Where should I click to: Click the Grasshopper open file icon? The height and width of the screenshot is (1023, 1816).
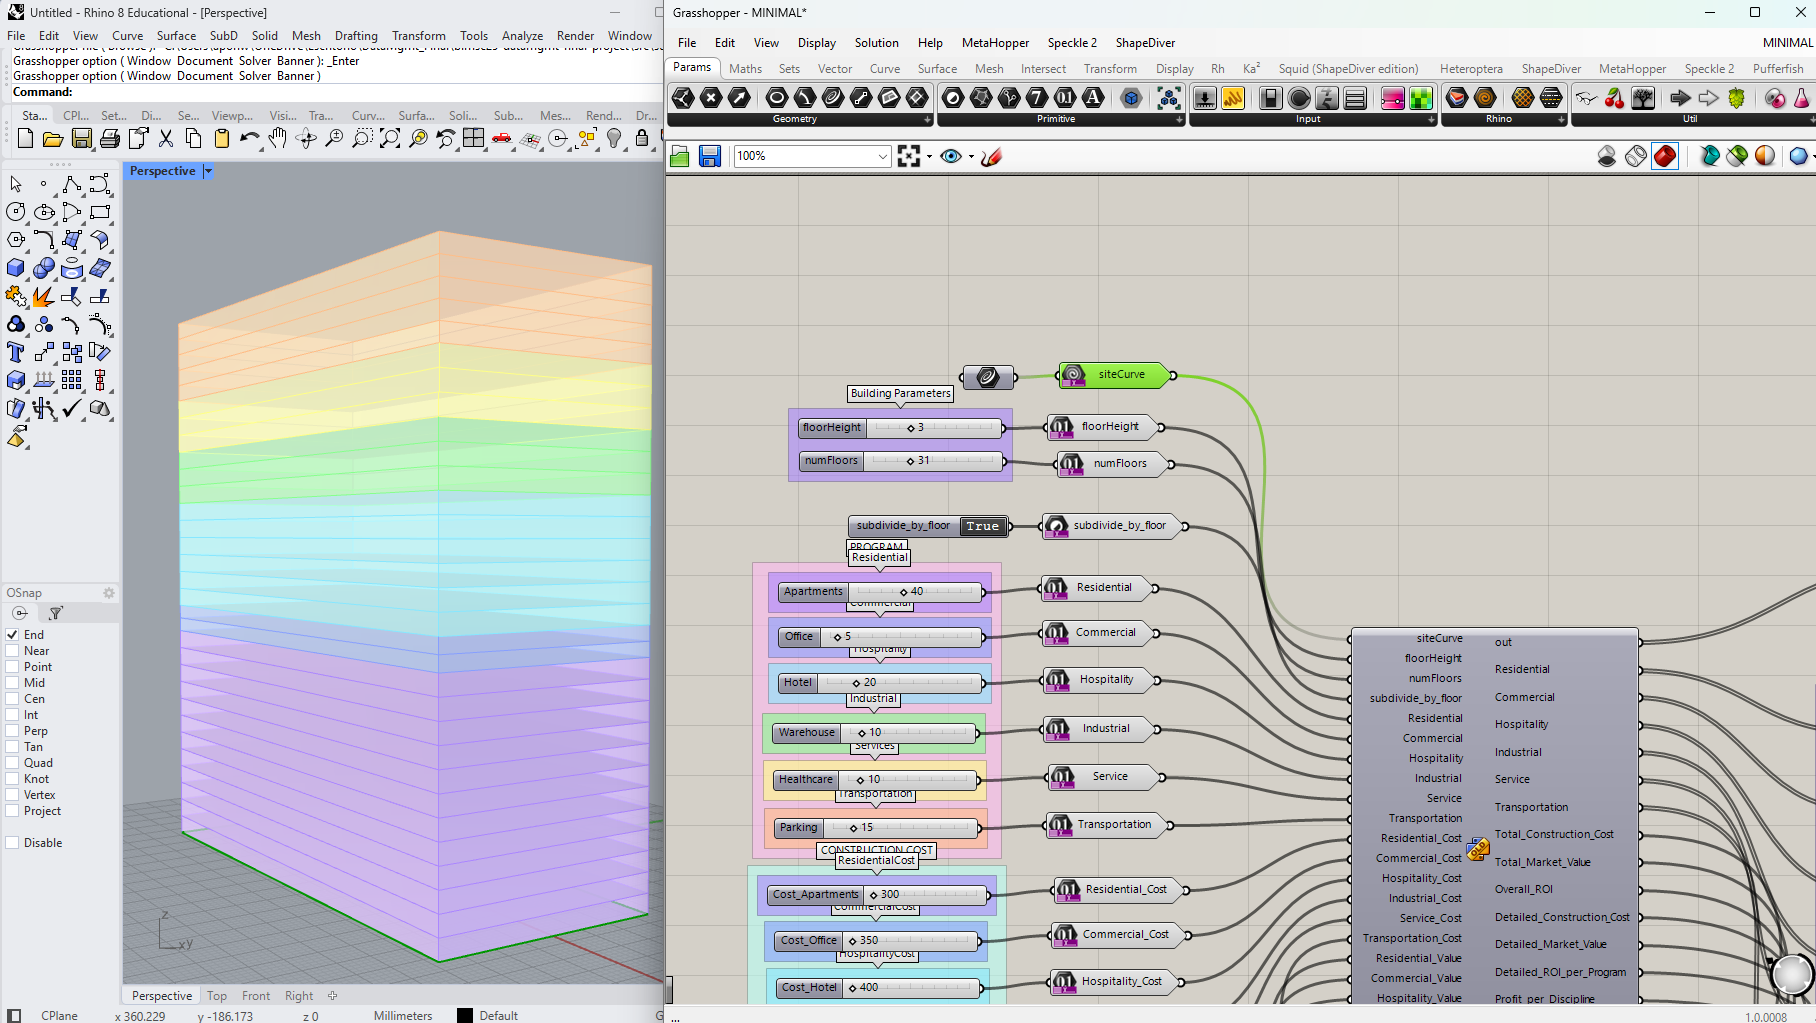click(x=680, y=156)
